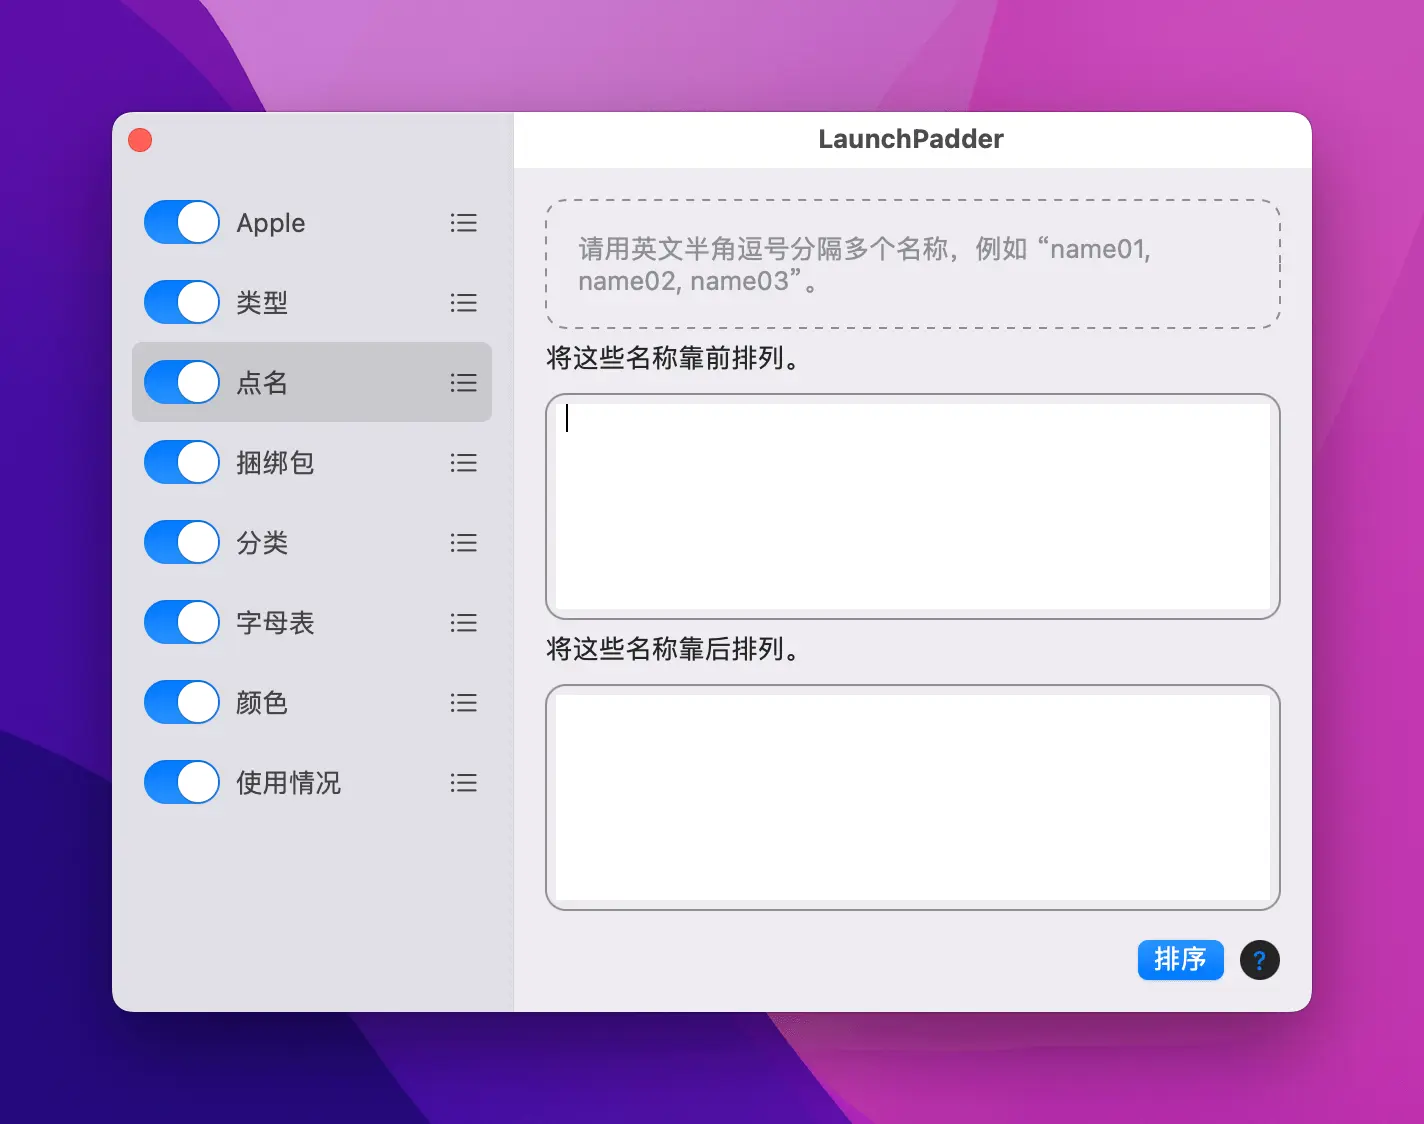The image size is (1424, 1124).
Task: Toggle the 类型 switch off
Action: (182, 302)
